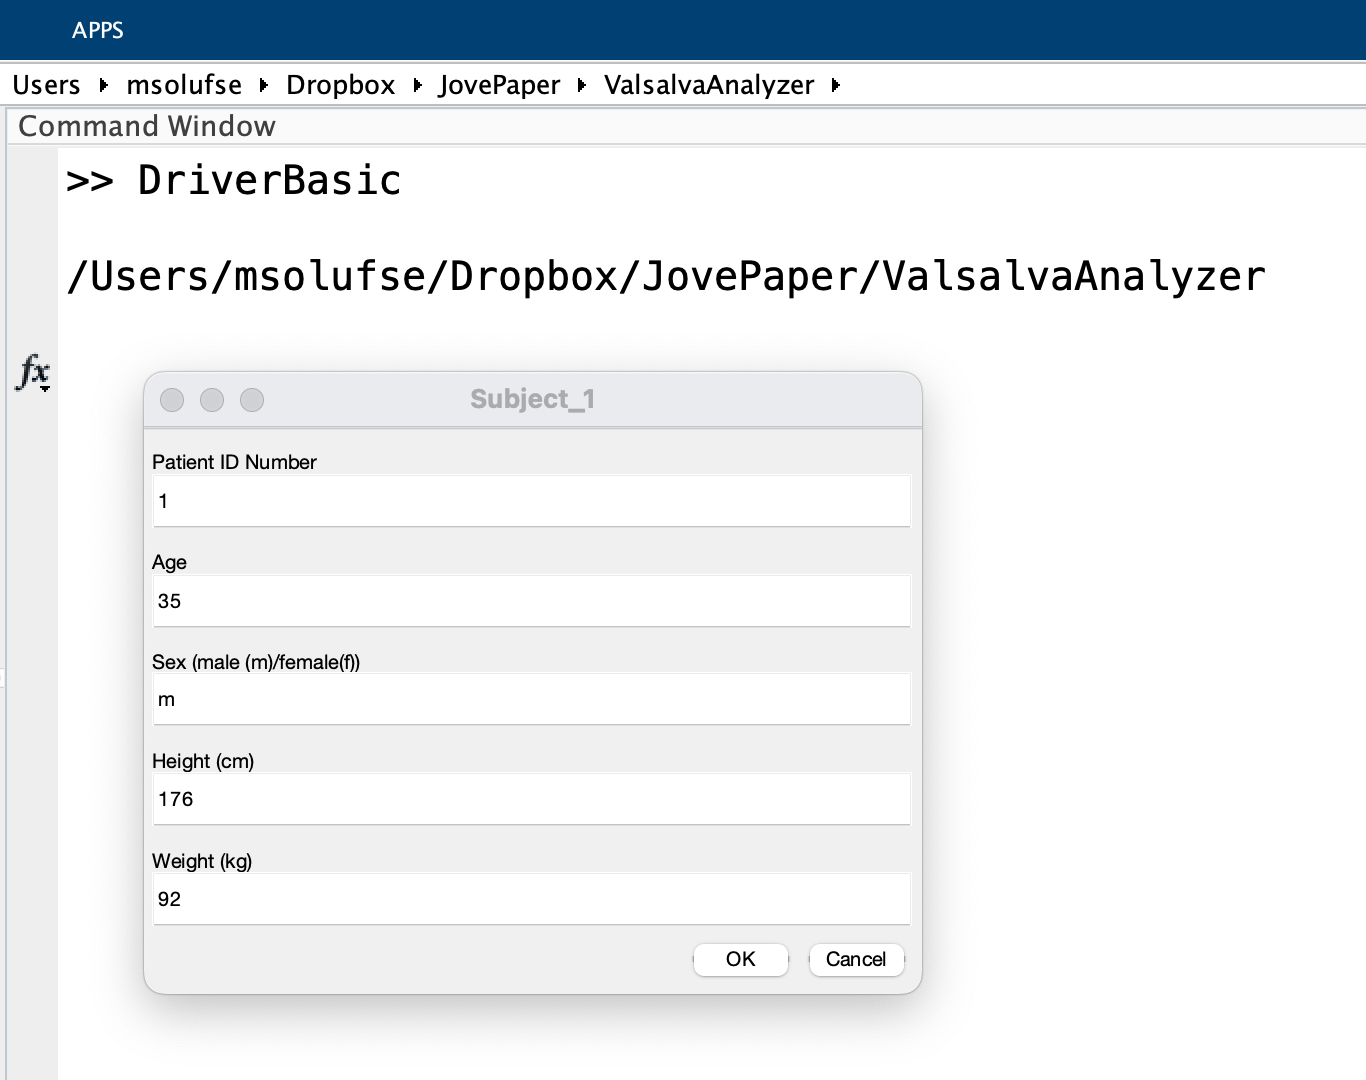Expand subfolder arrow after msolufse
The image size is (1366, 1080).
click(264, 85)
